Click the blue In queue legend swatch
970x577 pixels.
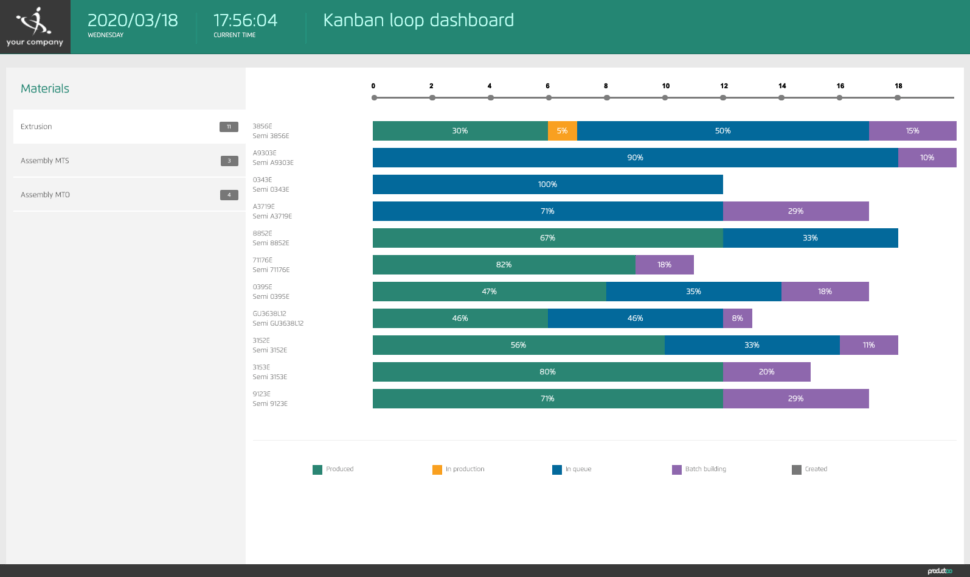coord(557,469)
